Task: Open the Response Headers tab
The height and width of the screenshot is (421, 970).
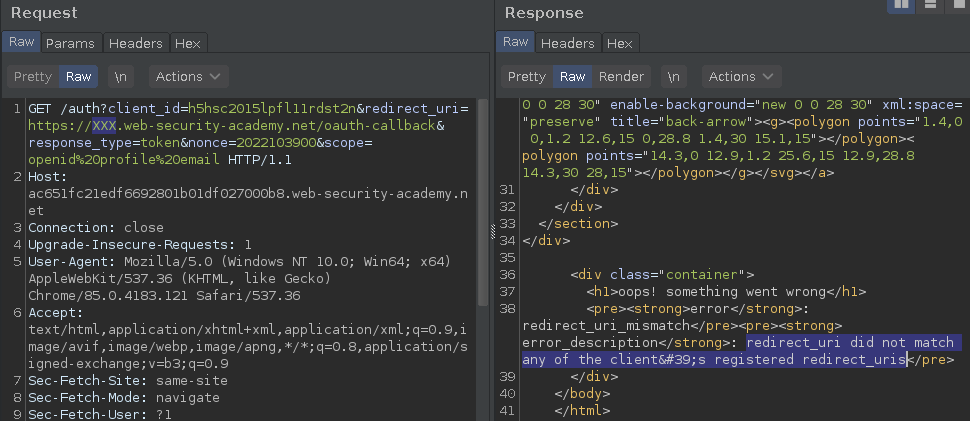Action: click(567, 43)
